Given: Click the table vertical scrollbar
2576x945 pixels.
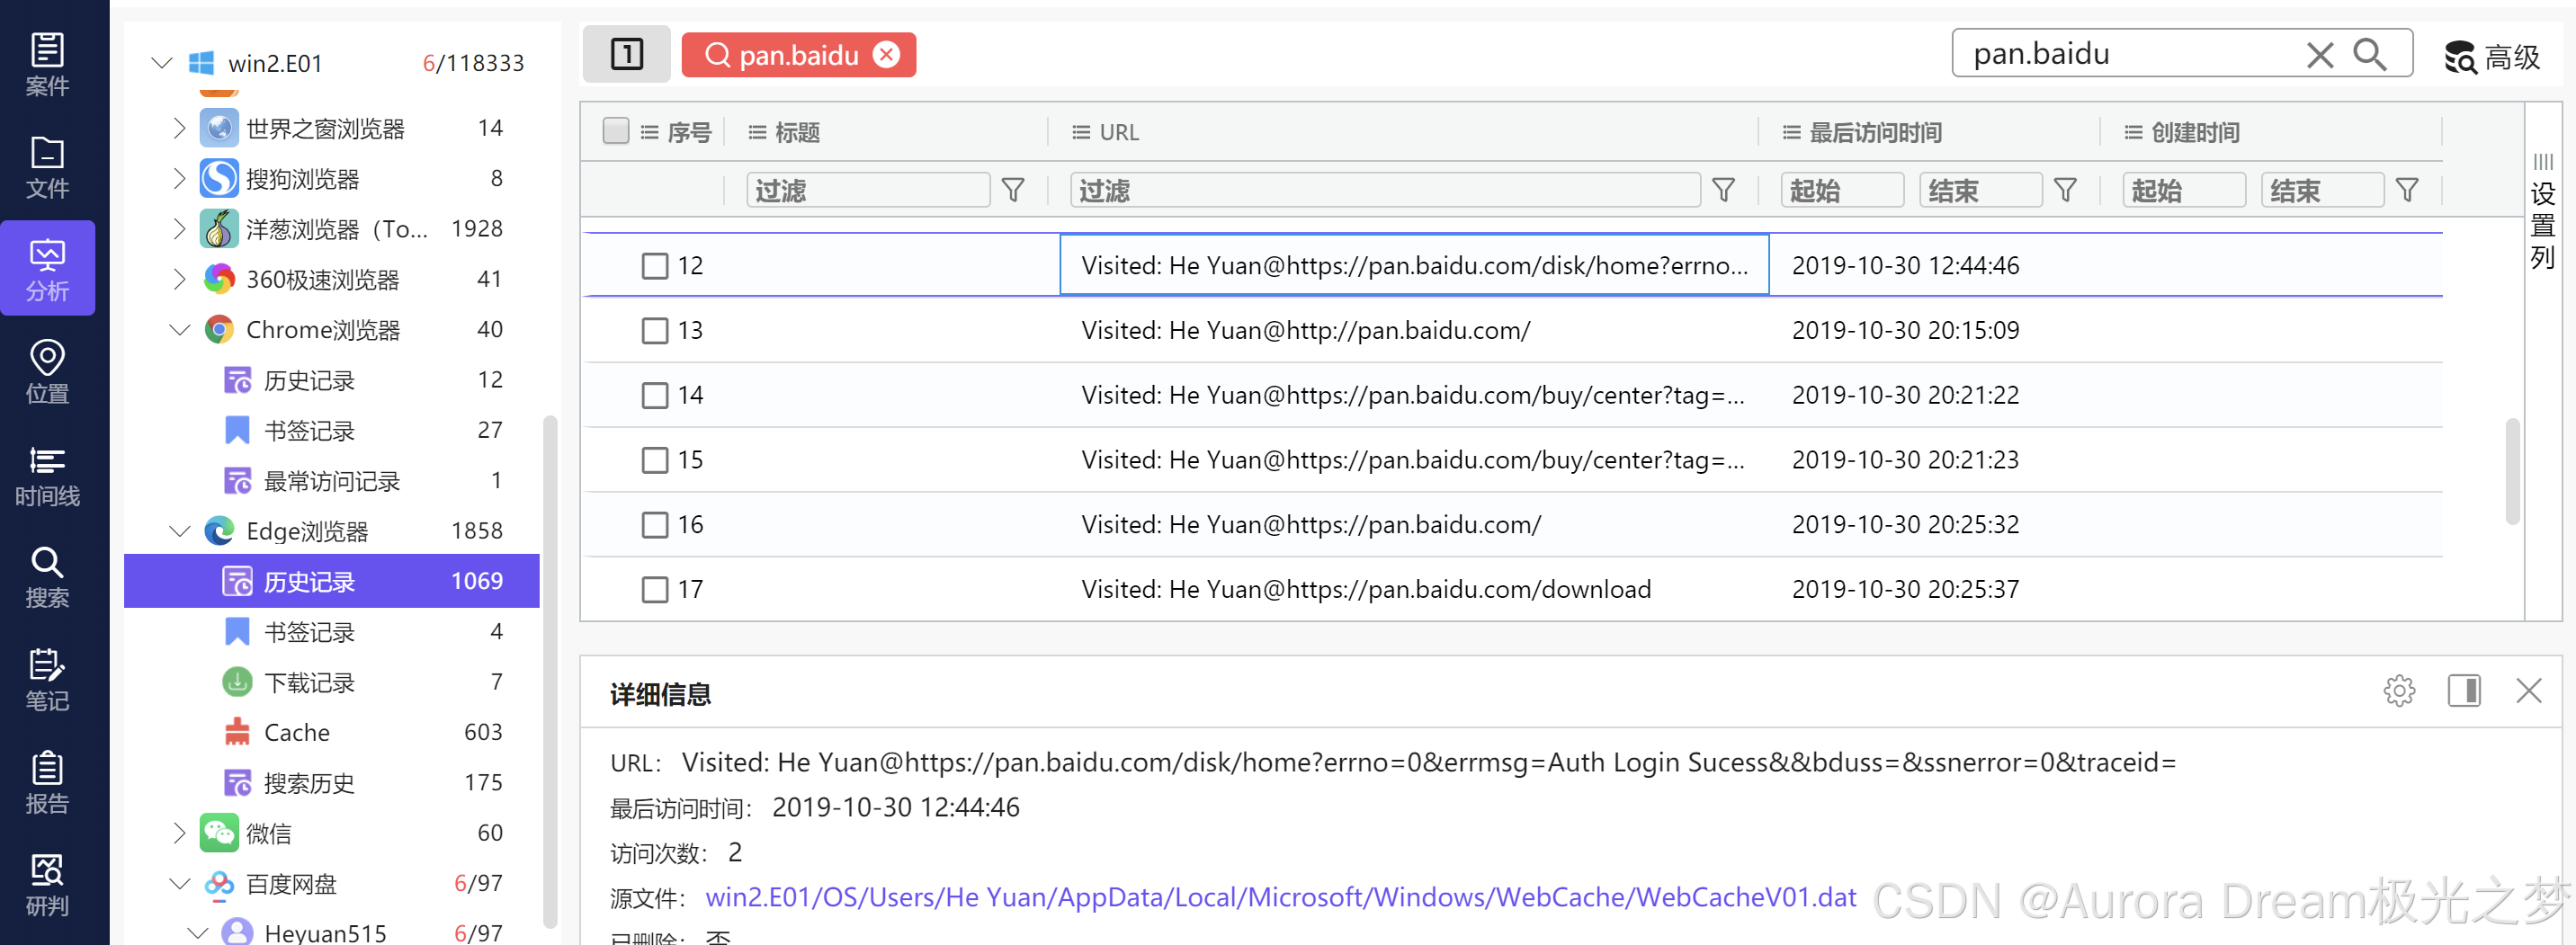Looking at the screenshot, I should (x=2512, y=470).
